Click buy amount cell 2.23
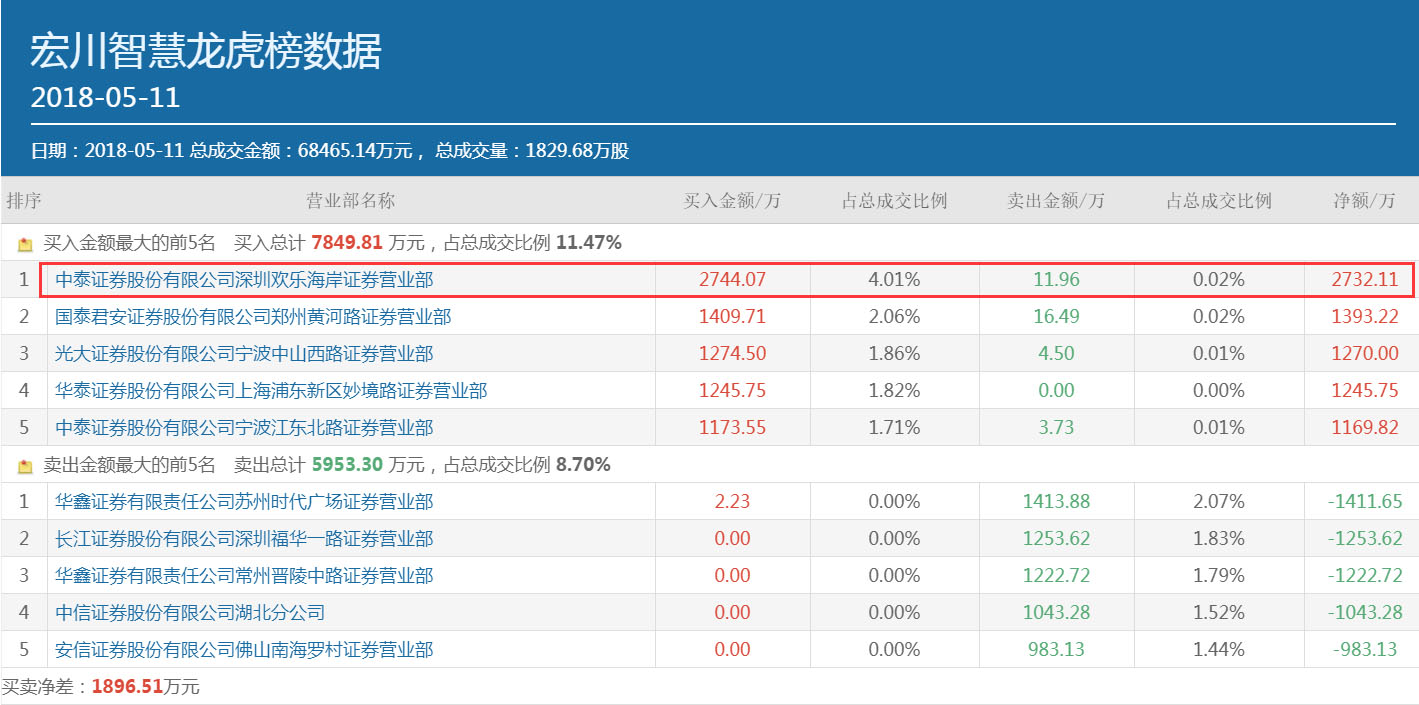The height and width of the screenshot is (705, 1419). point(732,502)
